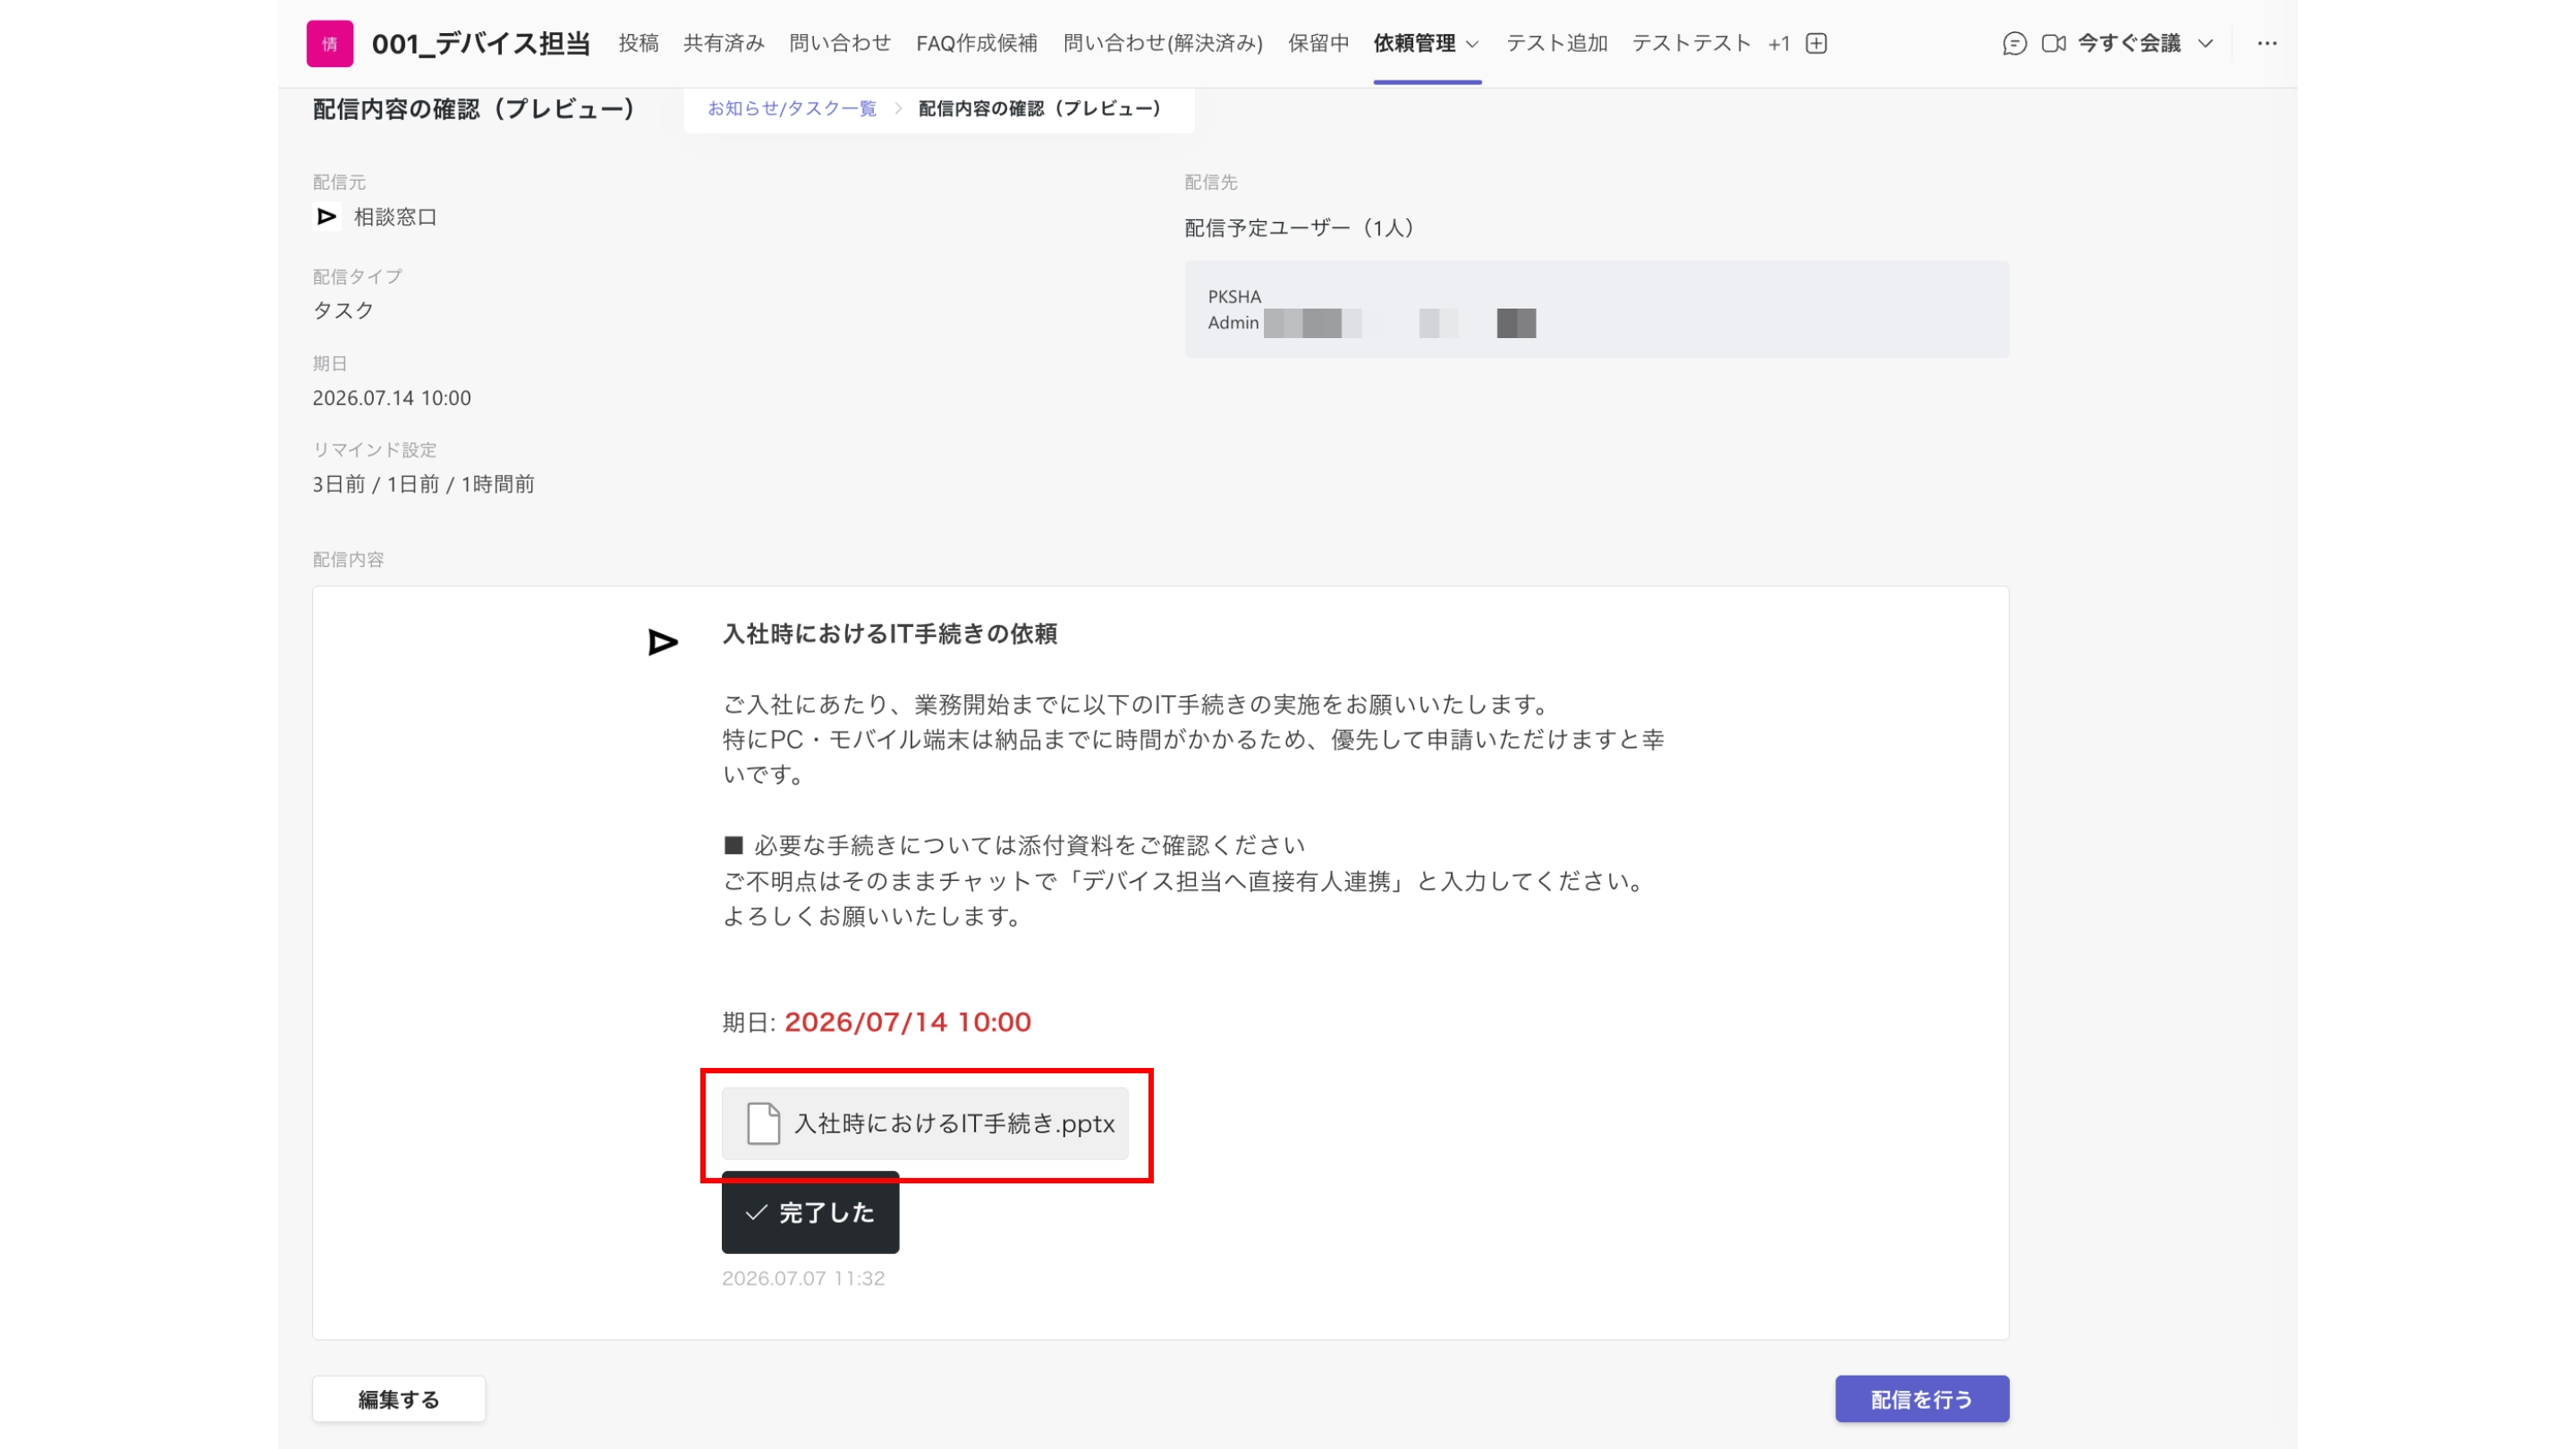The image size is (2576, 1449).
Task: Click the video camera meeting icon
Action: (x=2053, y=44)
